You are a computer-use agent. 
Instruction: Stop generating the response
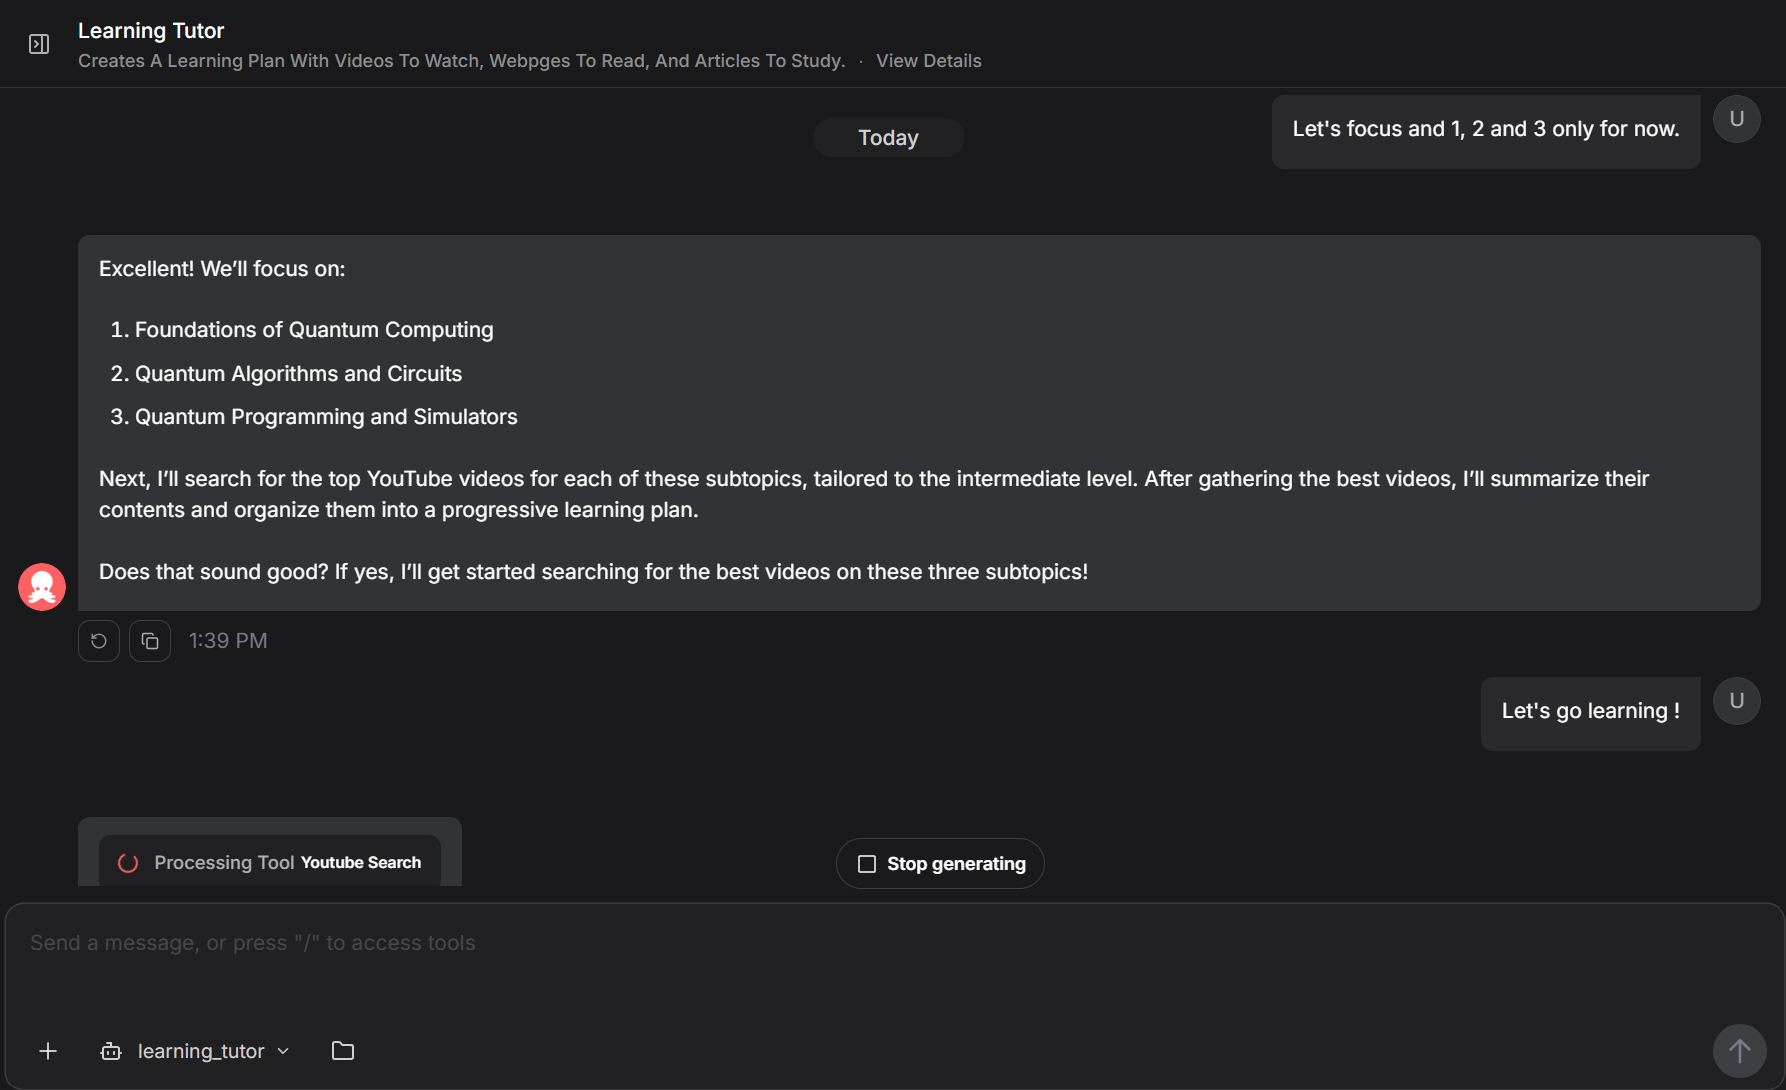940,863
